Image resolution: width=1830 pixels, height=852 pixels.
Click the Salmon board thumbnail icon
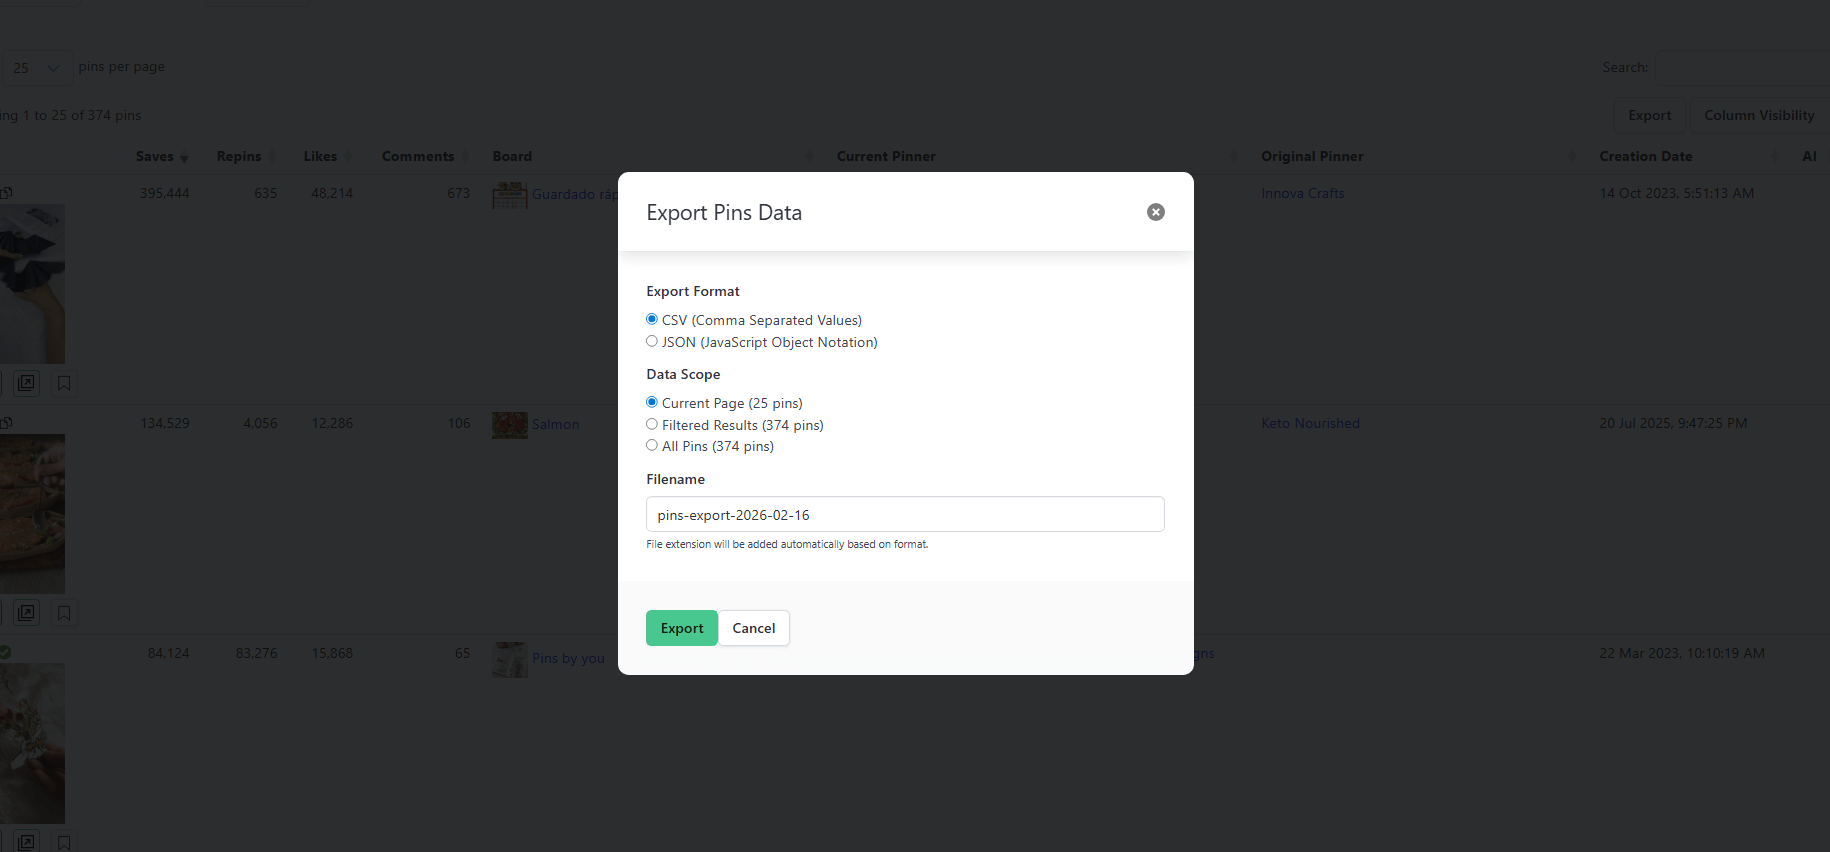509,424
